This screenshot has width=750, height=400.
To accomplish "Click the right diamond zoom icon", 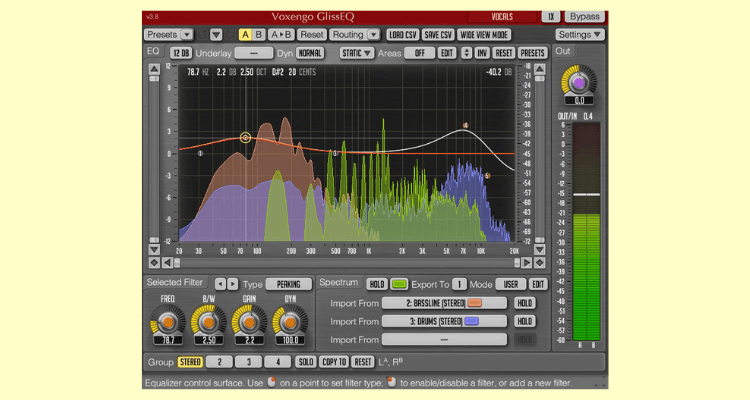I will coord(540,262).
